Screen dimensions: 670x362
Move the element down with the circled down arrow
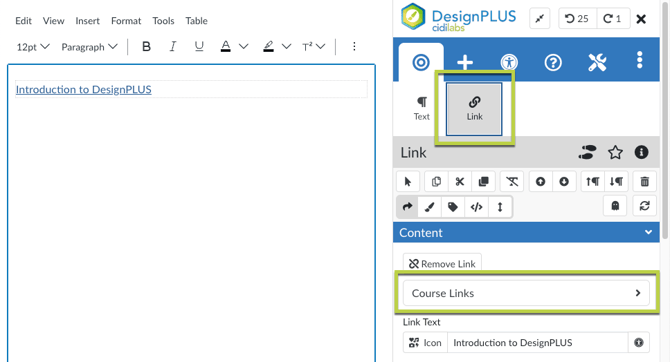tap(564, 182)
